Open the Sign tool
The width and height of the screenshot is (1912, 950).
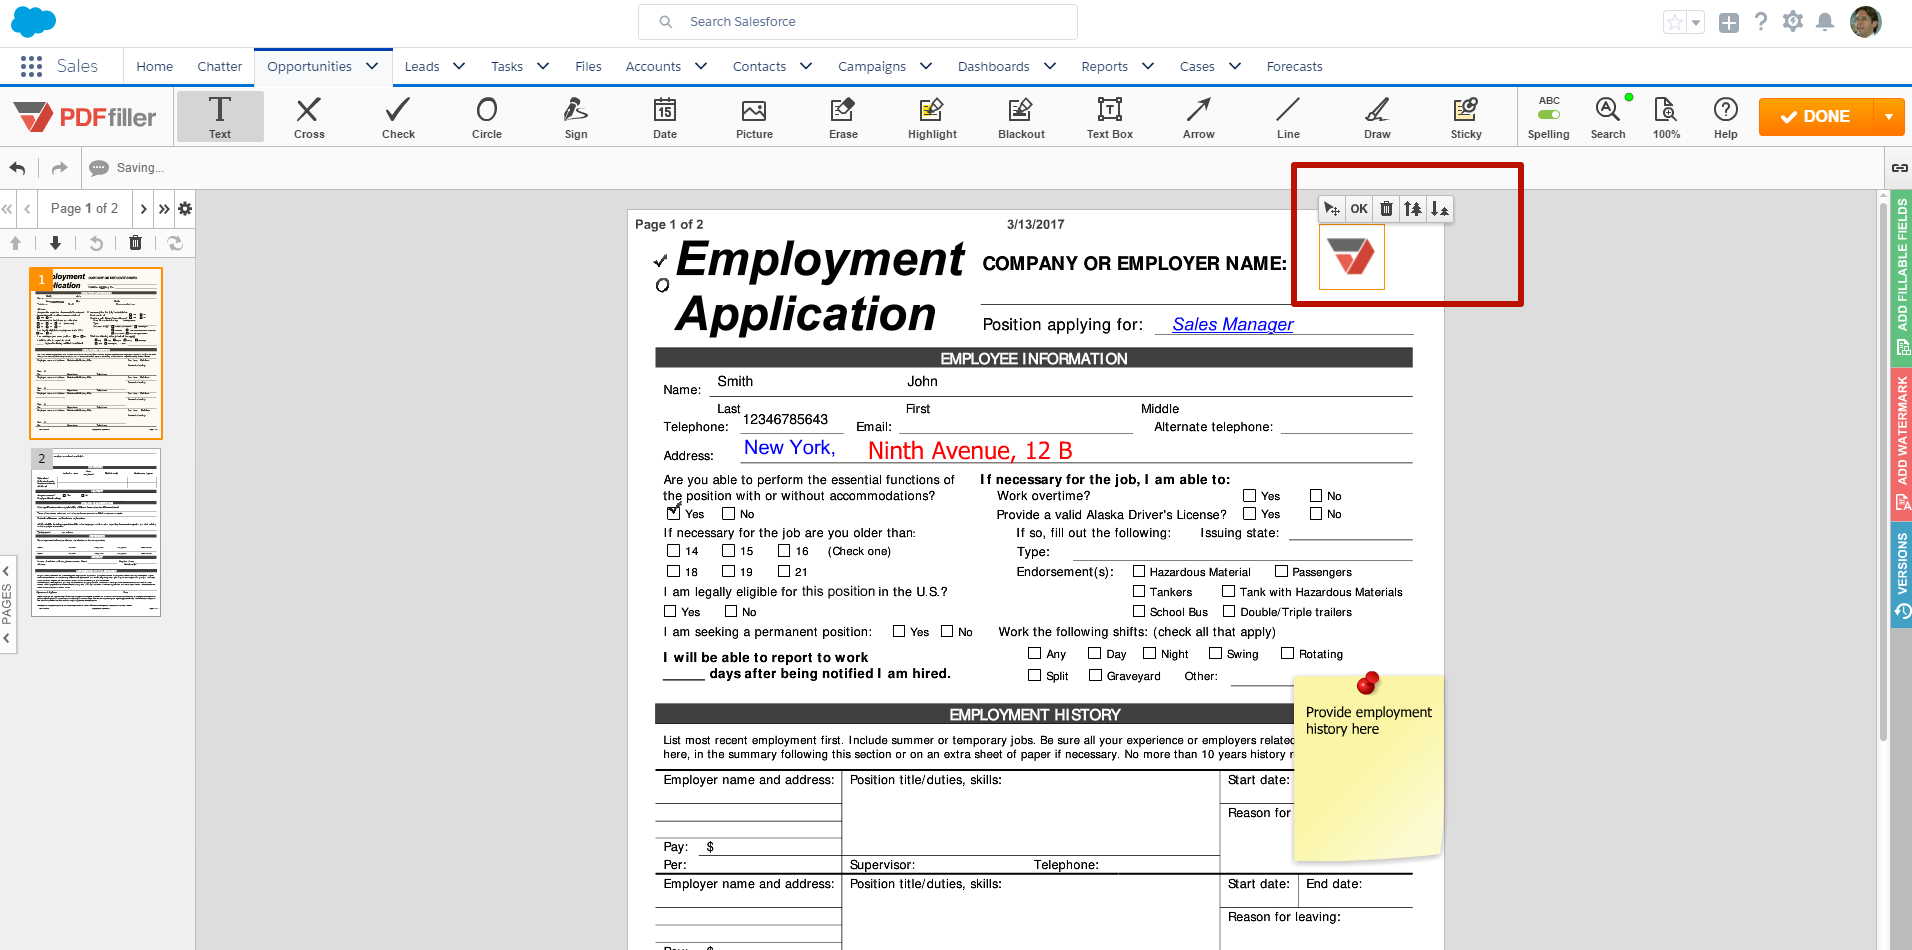click(x=576, y=116)
